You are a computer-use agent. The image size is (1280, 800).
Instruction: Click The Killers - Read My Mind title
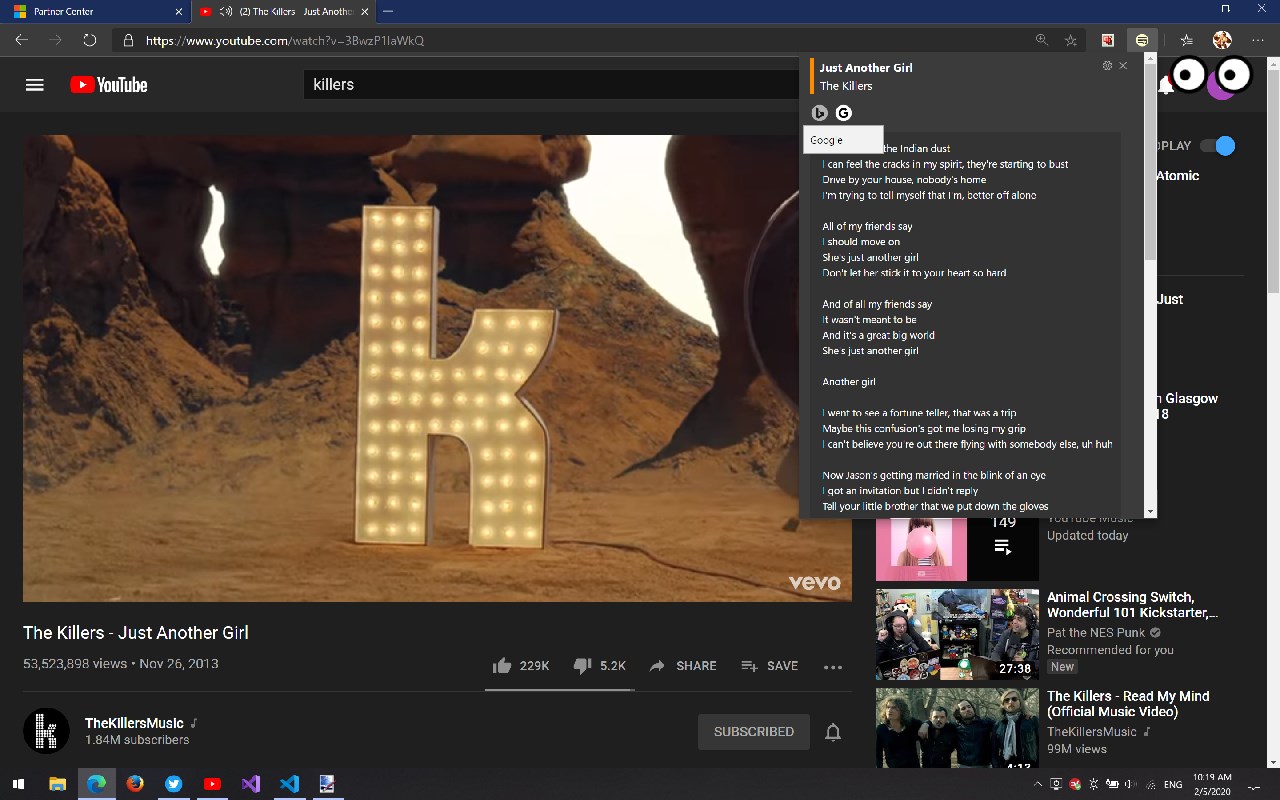click(x=1128, y=704)
